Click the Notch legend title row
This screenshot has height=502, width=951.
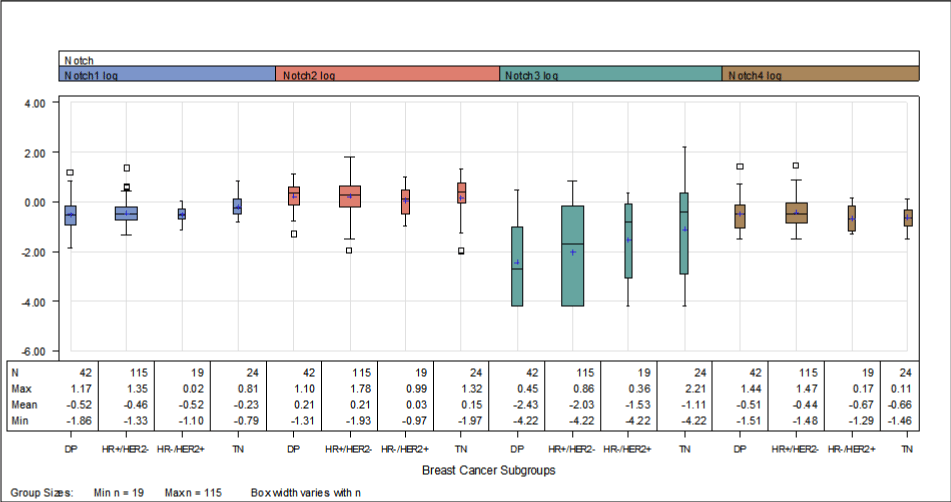click(489, 60)
